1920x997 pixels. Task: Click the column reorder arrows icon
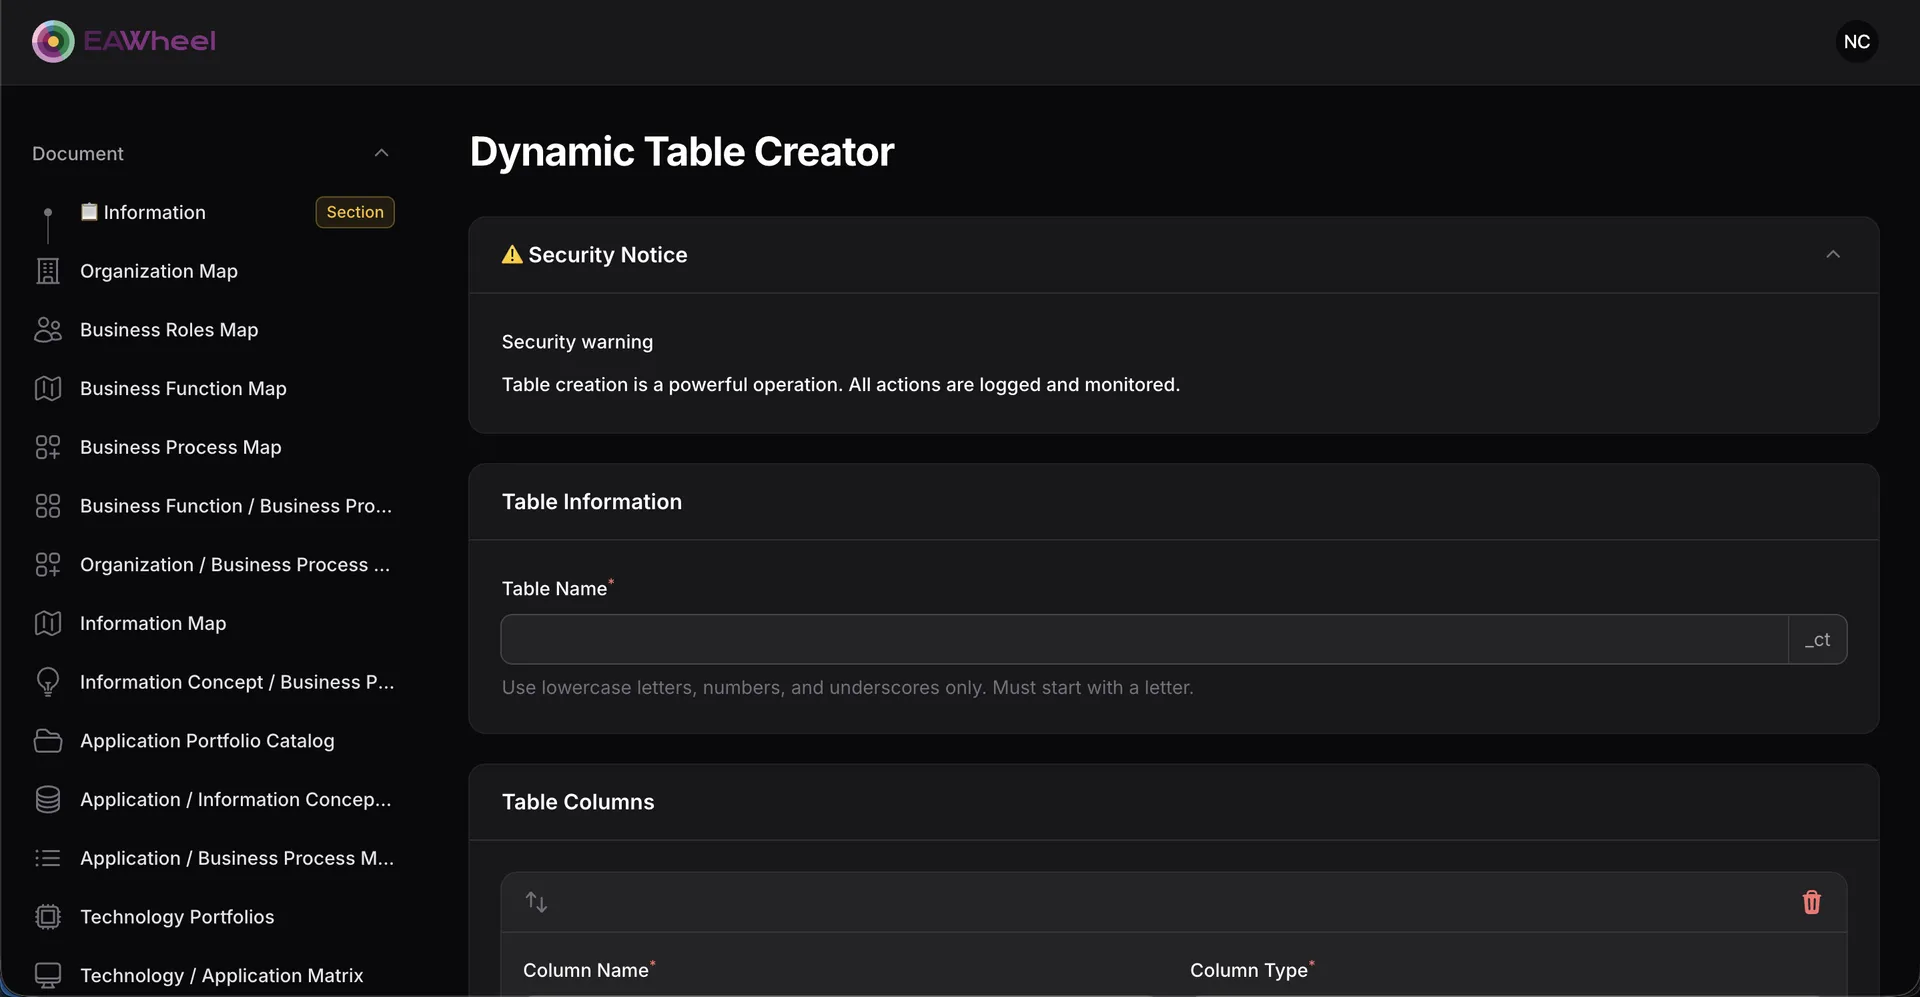click(x=536, y=902)
